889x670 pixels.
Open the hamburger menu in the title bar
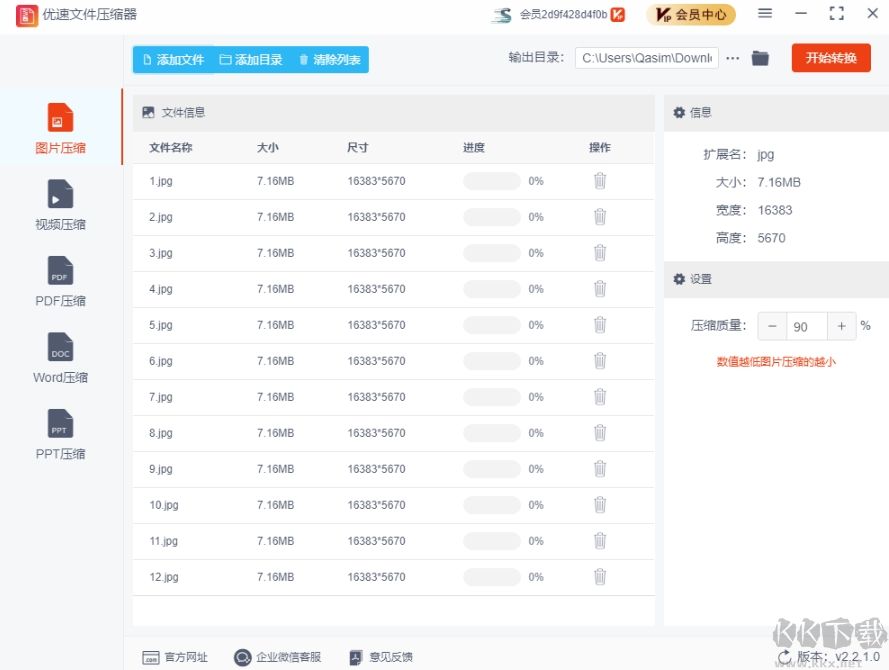pyautogui.click(x=765, y=14)
